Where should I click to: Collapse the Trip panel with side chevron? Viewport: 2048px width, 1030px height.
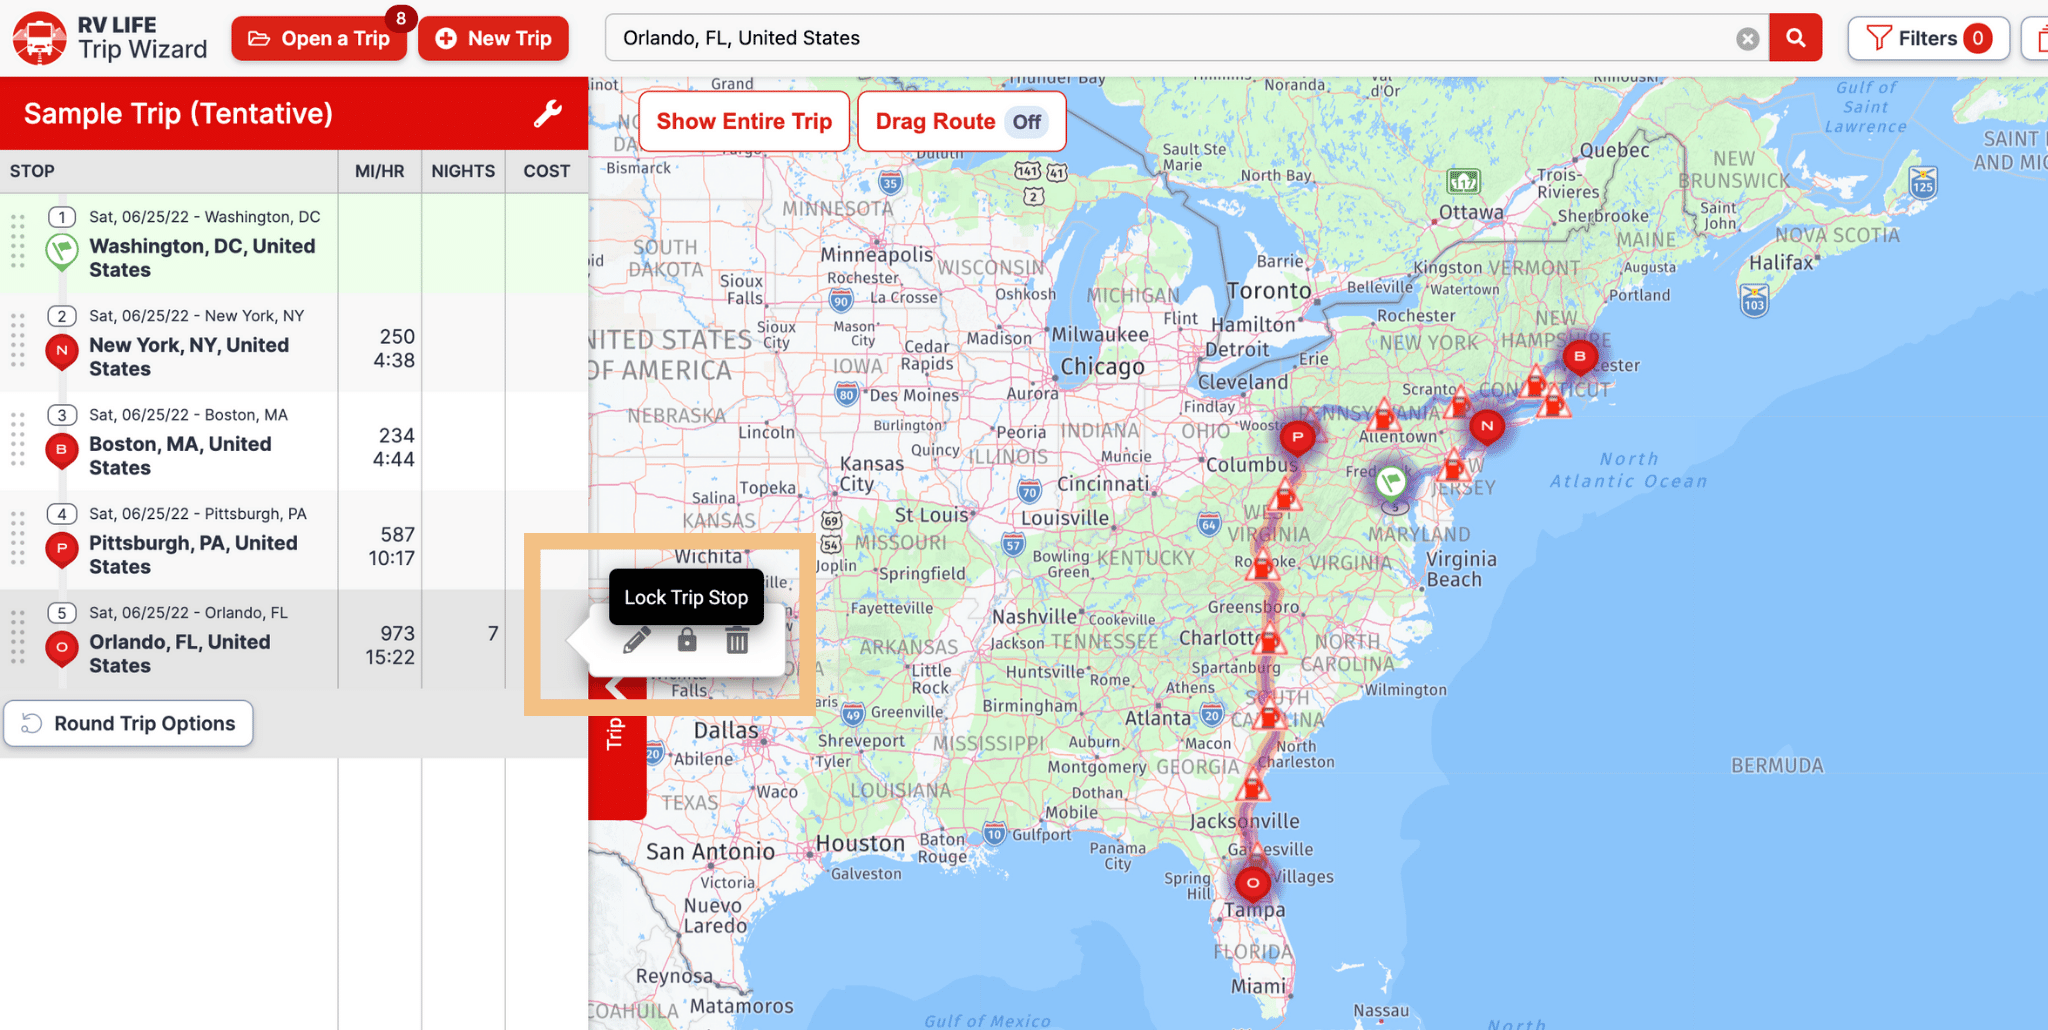(x=615, y=687)
